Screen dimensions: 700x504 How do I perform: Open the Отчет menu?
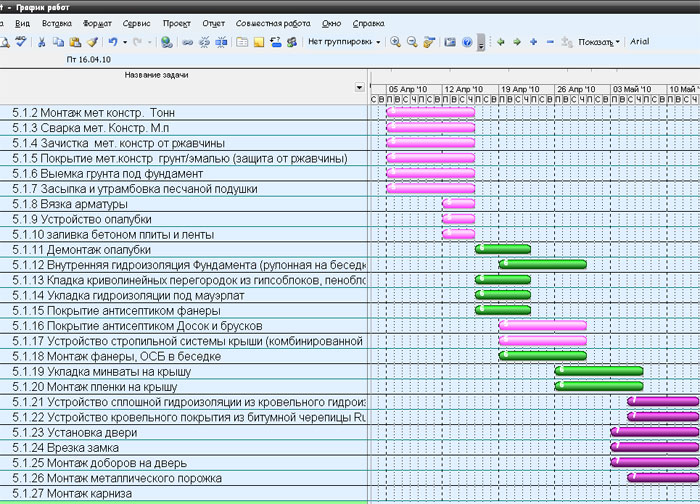pyautogui.click(x=213, y=23)
